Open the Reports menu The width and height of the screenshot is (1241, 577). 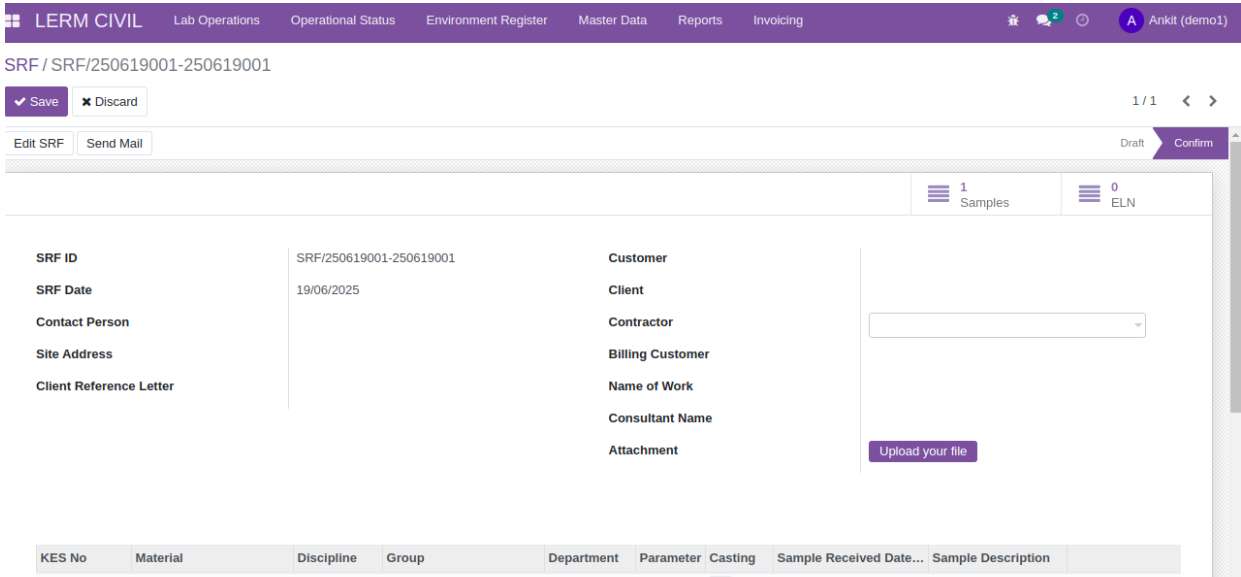tap(700, 21)
